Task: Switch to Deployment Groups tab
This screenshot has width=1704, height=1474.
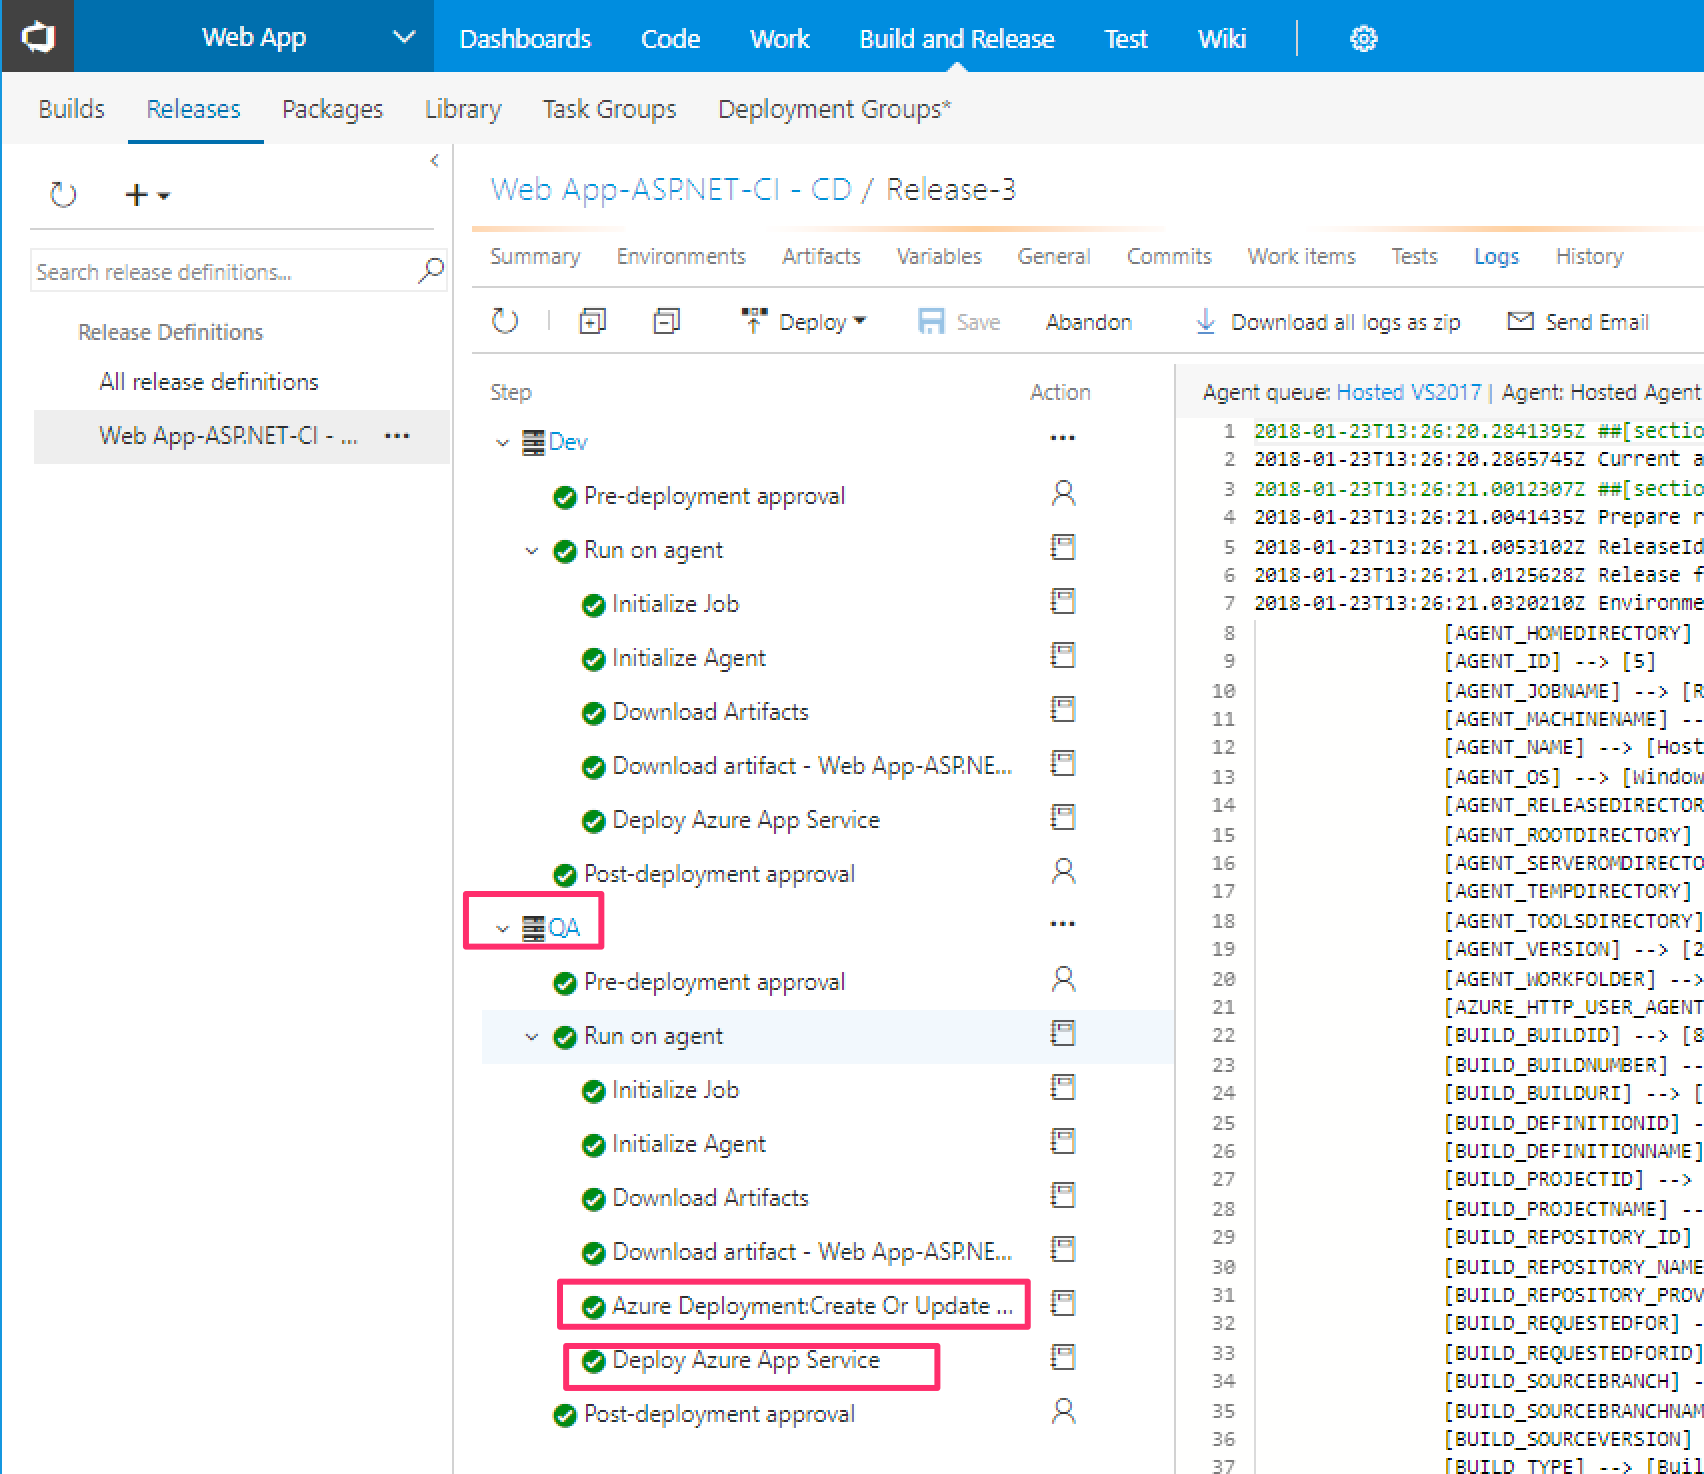Action: coord(834,109)
